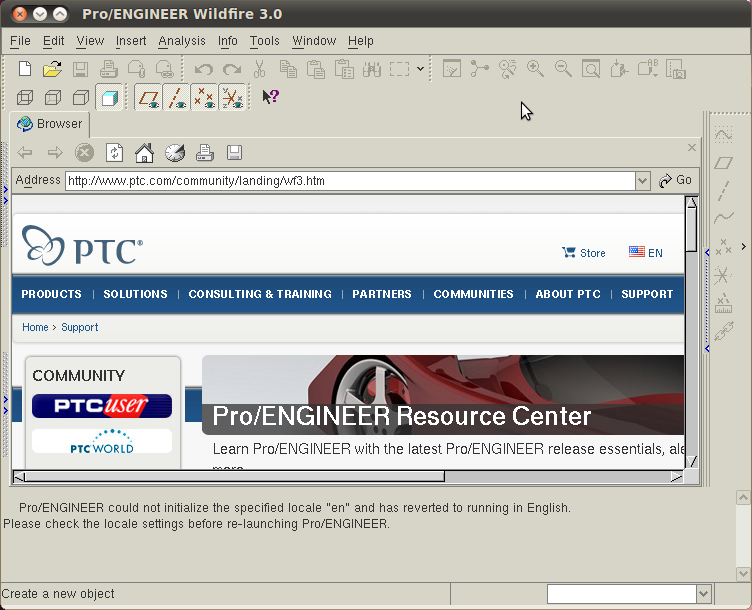Open the Insert menu
The image size is (752, 610).
131,41
